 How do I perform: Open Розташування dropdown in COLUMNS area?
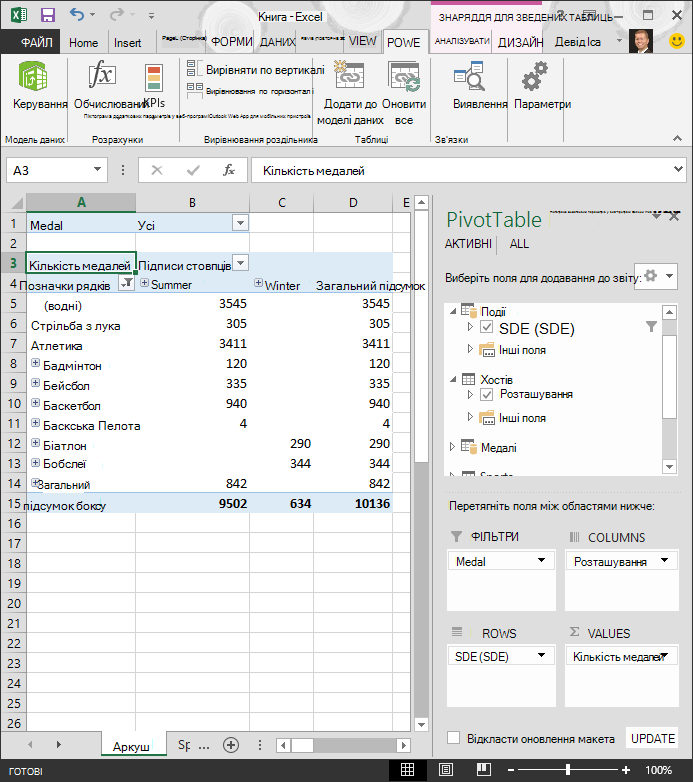pos(664,560)
